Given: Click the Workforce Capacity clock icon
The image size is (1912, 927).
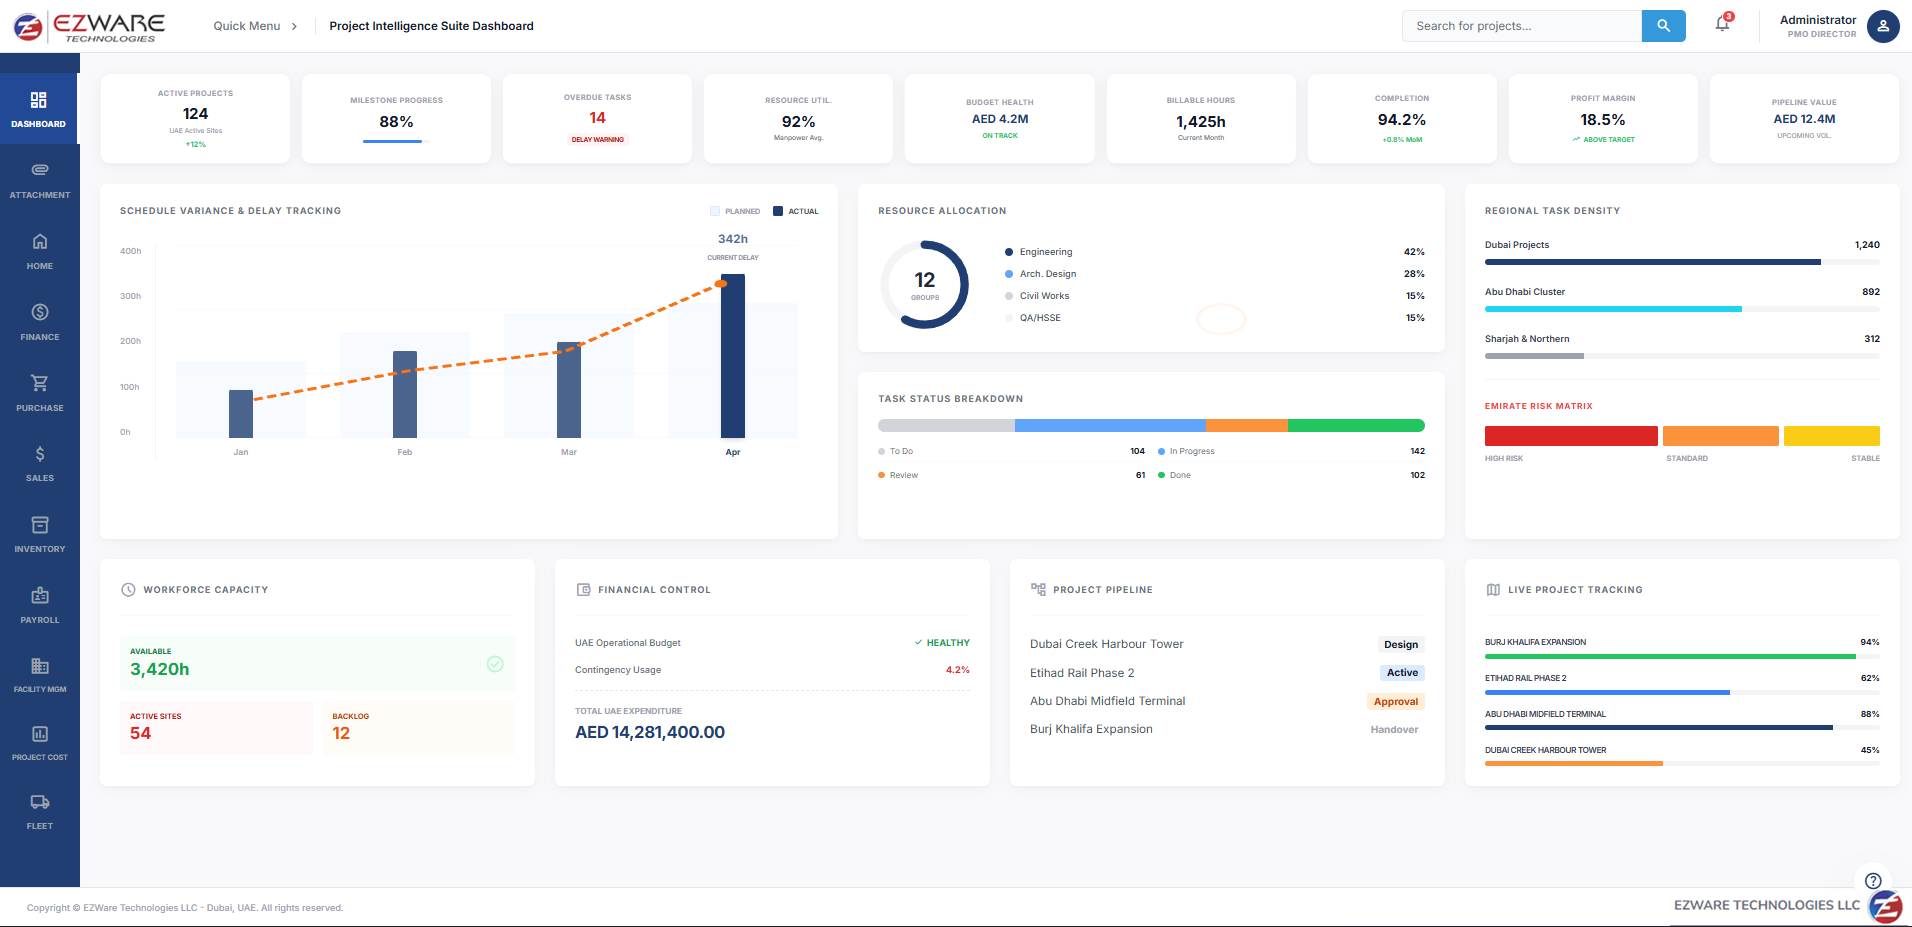Looking at the screenshot, I should pos(128,590).
